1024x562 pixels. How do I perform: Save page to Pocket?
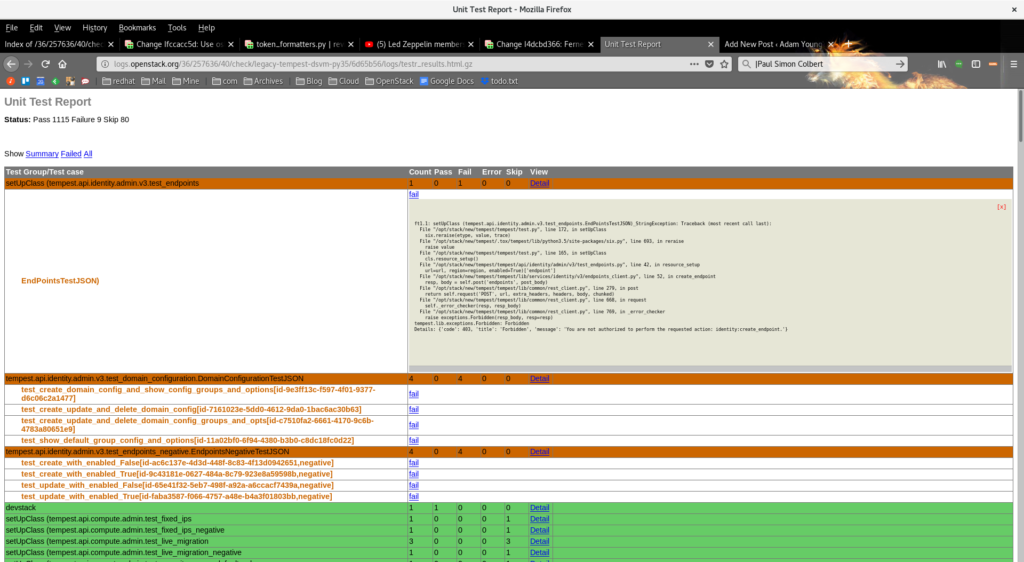pos(709,64)
